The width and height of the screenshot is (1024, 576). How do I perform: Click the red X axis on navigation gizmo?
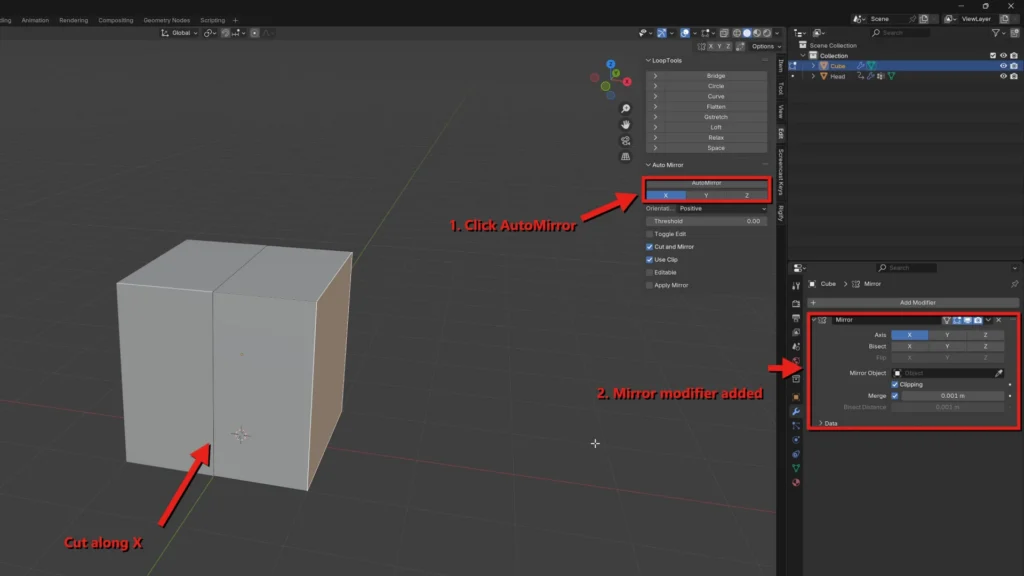pyautogui.click(x=627, y=82)
